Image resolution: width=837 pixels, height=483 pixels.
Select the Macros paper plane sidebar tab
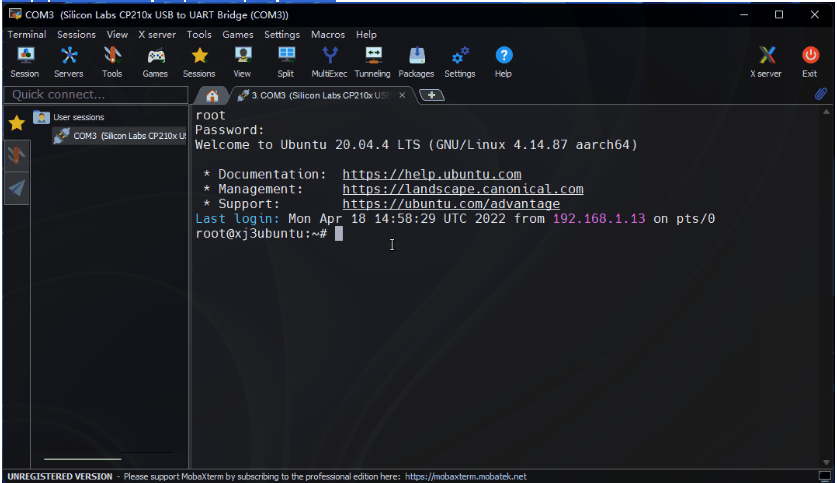[17, 188]
